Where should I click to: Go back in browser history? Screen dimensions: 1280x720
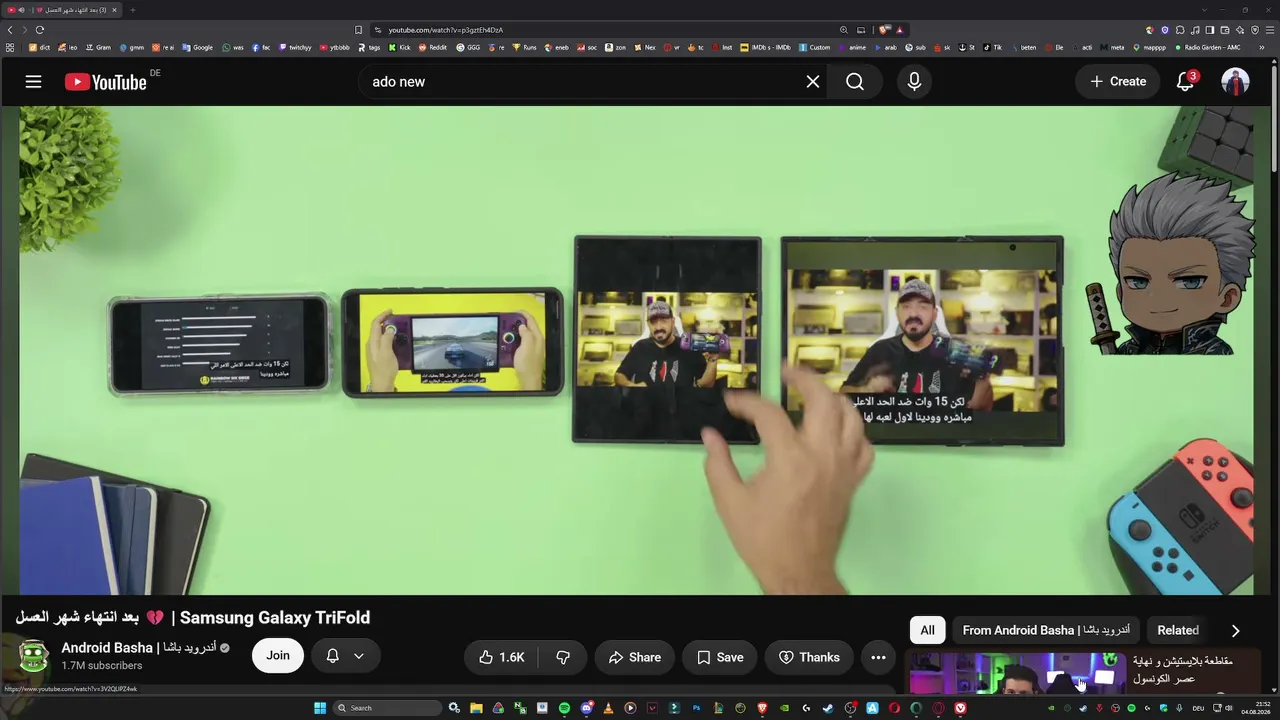point(11,30)
